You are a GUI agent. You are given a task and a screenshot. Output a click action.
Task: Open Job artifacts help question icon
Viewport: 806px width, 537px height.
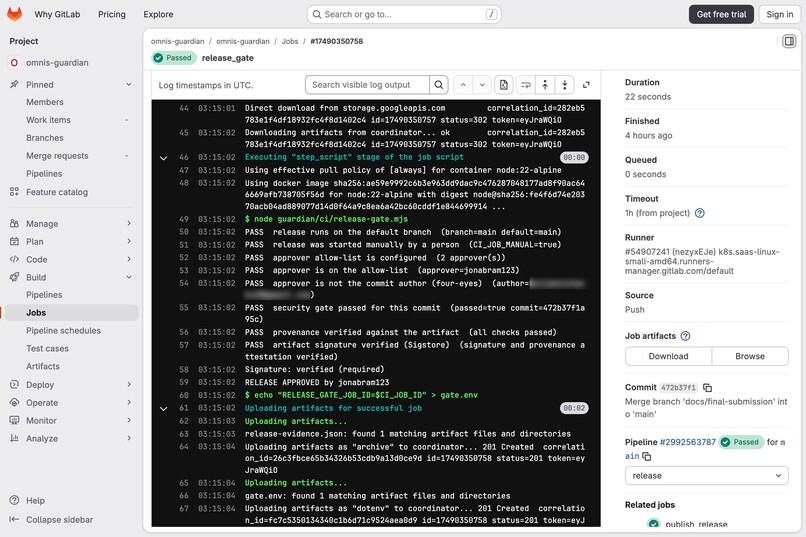(x=685, y=336)
